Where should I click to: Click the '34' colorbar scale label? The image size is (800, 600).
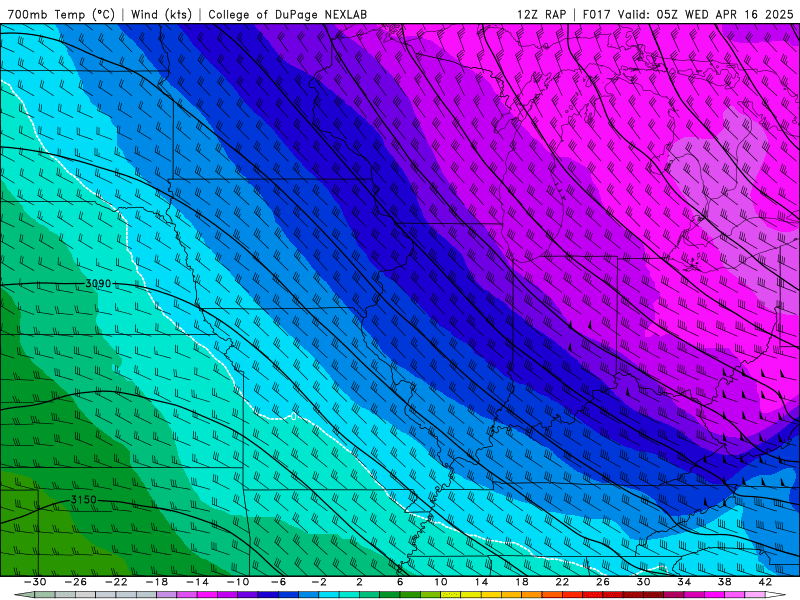(x=684, y=582)
